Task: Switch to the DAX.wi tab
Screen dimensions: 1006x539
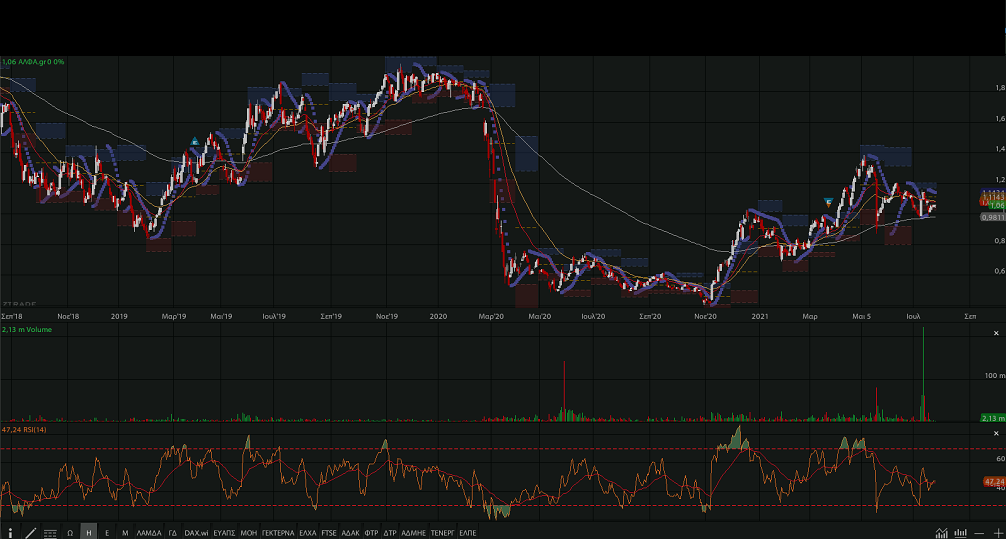Action: 197,533
